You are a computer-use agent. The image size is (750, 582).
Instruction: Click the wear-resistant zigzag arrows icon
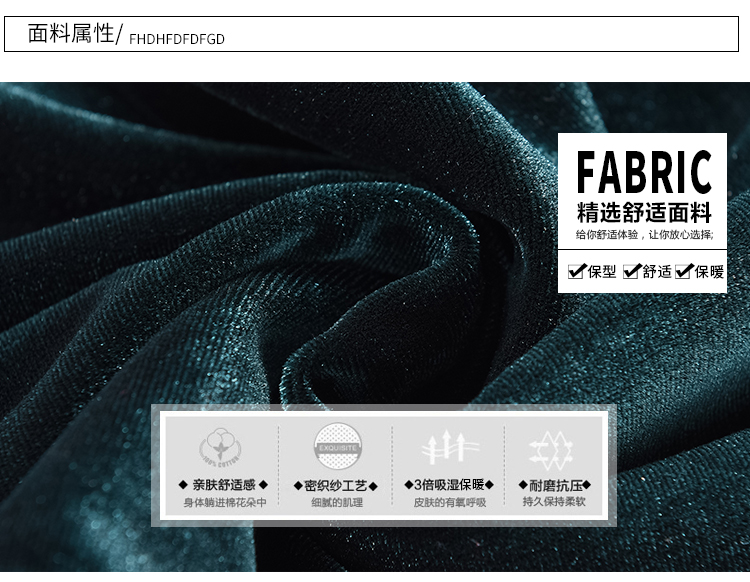tap(552, 448)
